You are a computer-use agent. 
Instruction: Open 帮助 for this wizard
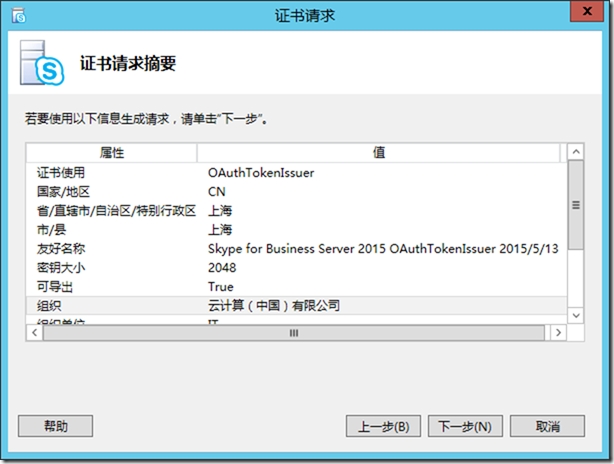56,426
